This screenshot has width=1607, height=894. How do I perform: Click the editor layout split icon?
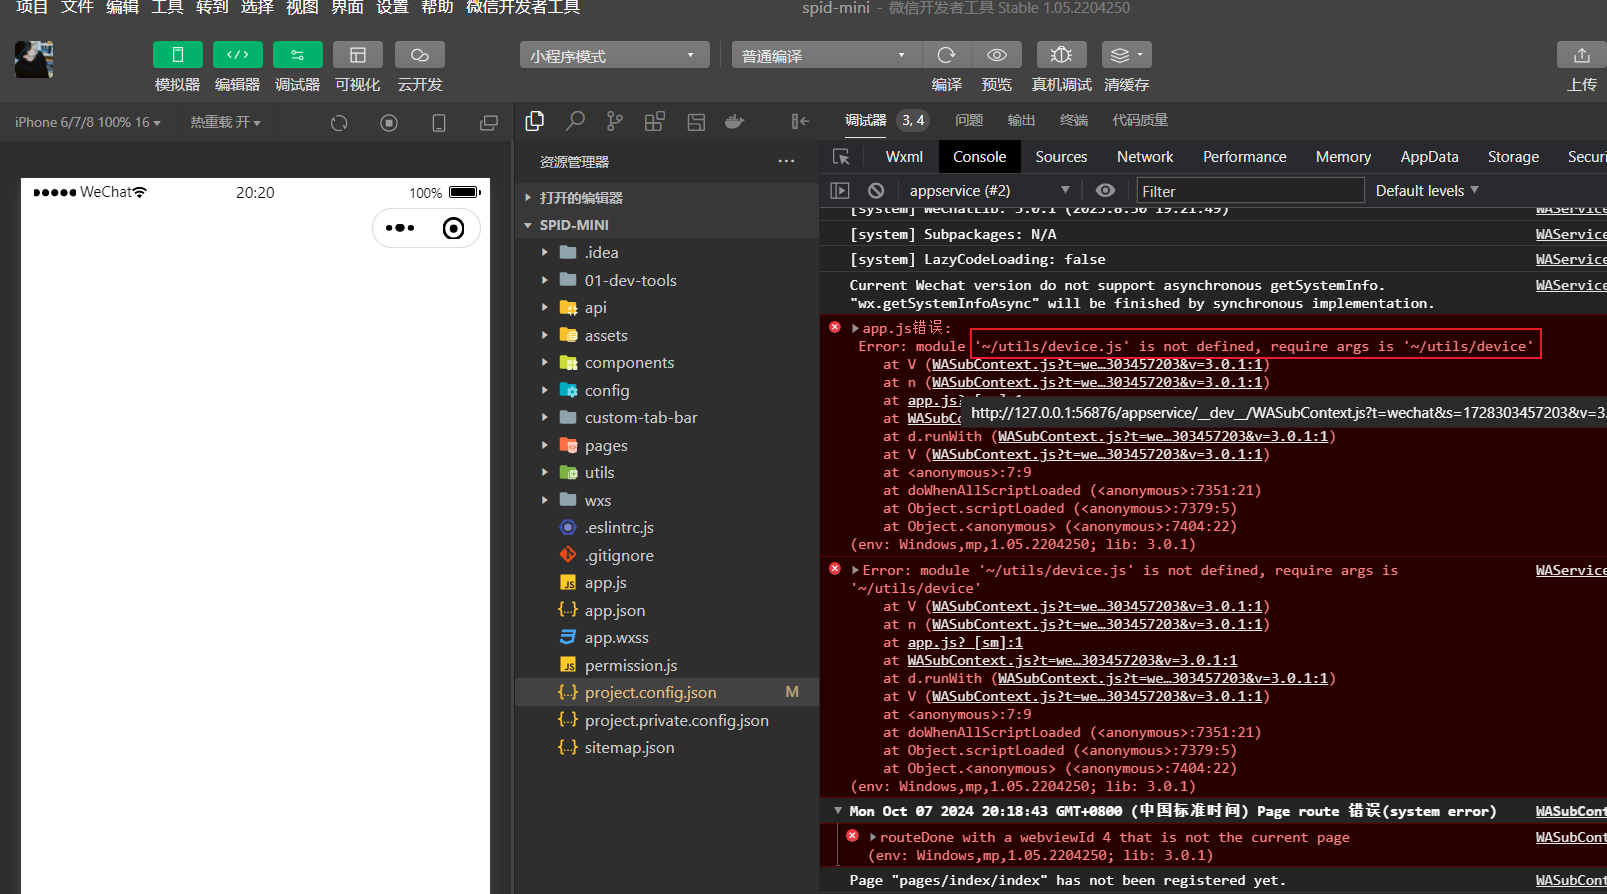click(x=696, y=122)
